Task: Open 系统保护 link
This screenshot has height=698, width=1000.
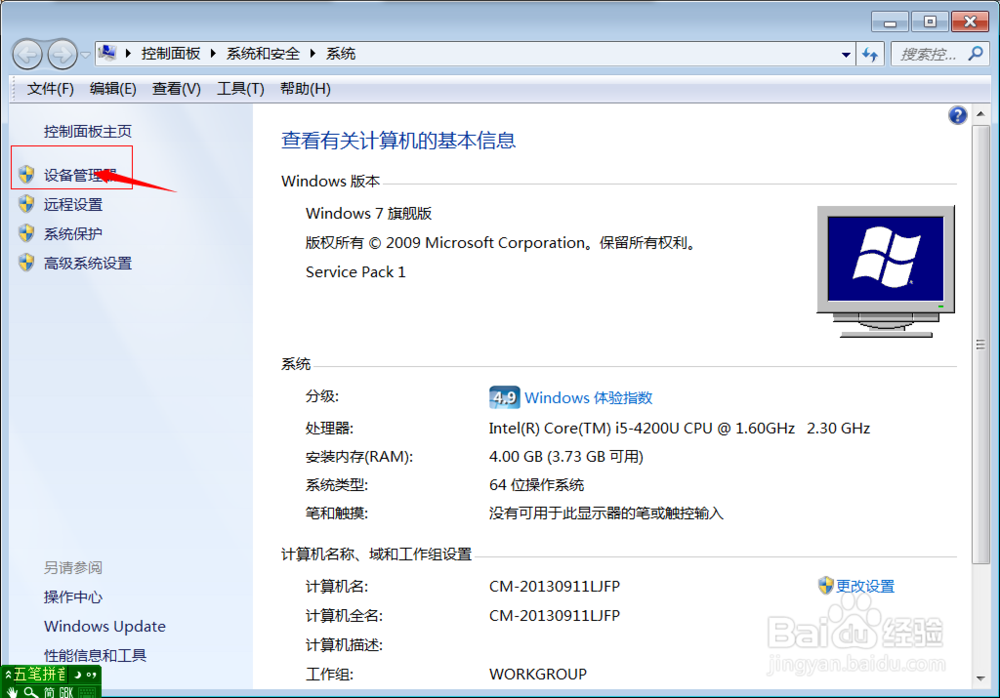Action: point(73,234)
